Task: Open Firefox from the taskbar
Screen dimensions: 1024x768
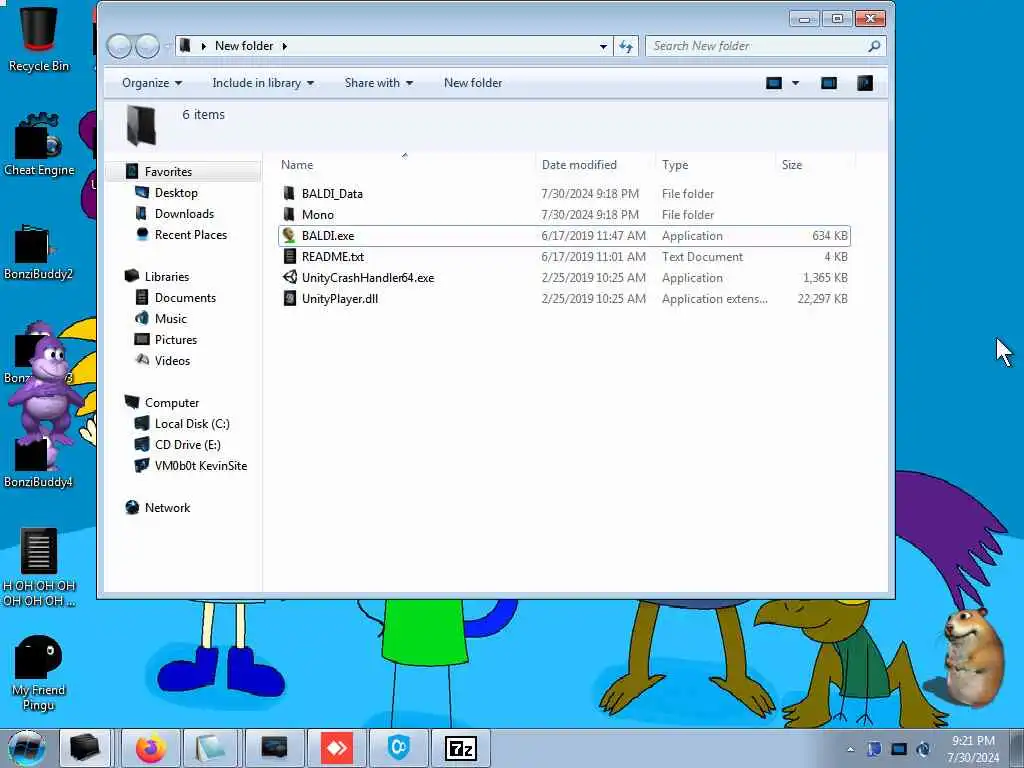Action: [151, 748]
